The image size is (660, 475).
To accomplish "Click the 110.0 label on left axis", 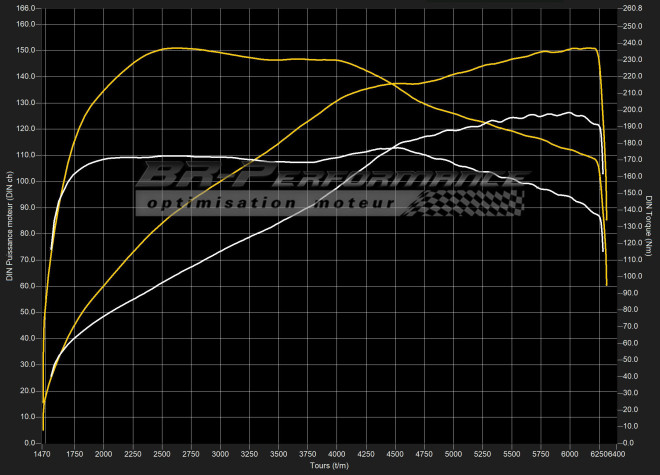I will click(x=26, y=155).
